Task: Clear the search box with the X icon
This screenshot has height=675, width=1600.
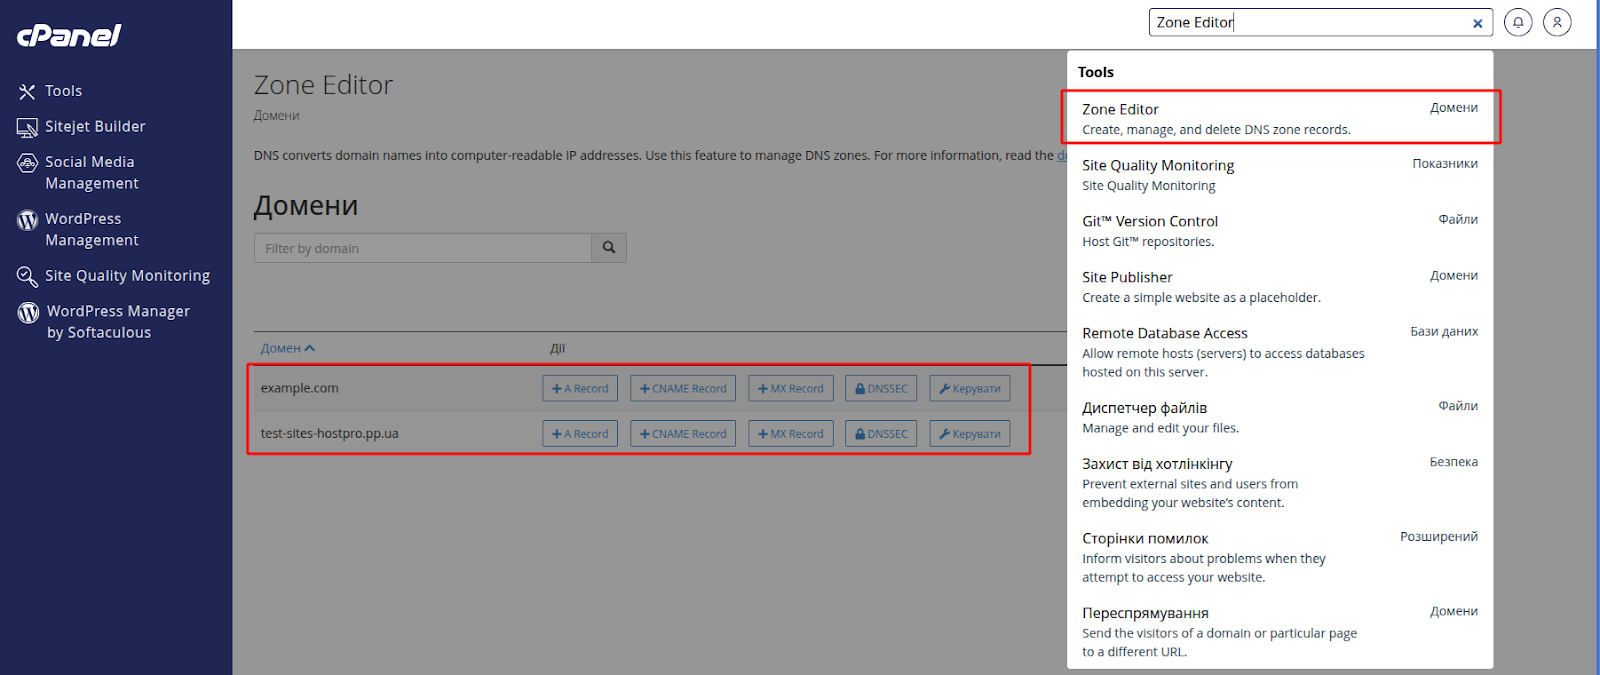Action: click(x=1477, y=23)
